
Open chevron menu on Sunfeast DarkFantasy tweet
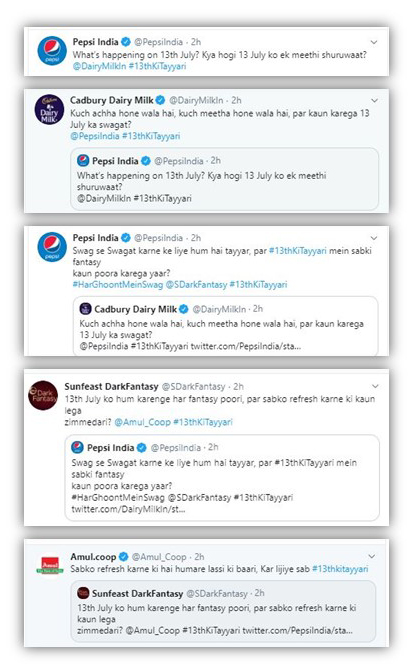coord(375,386)
